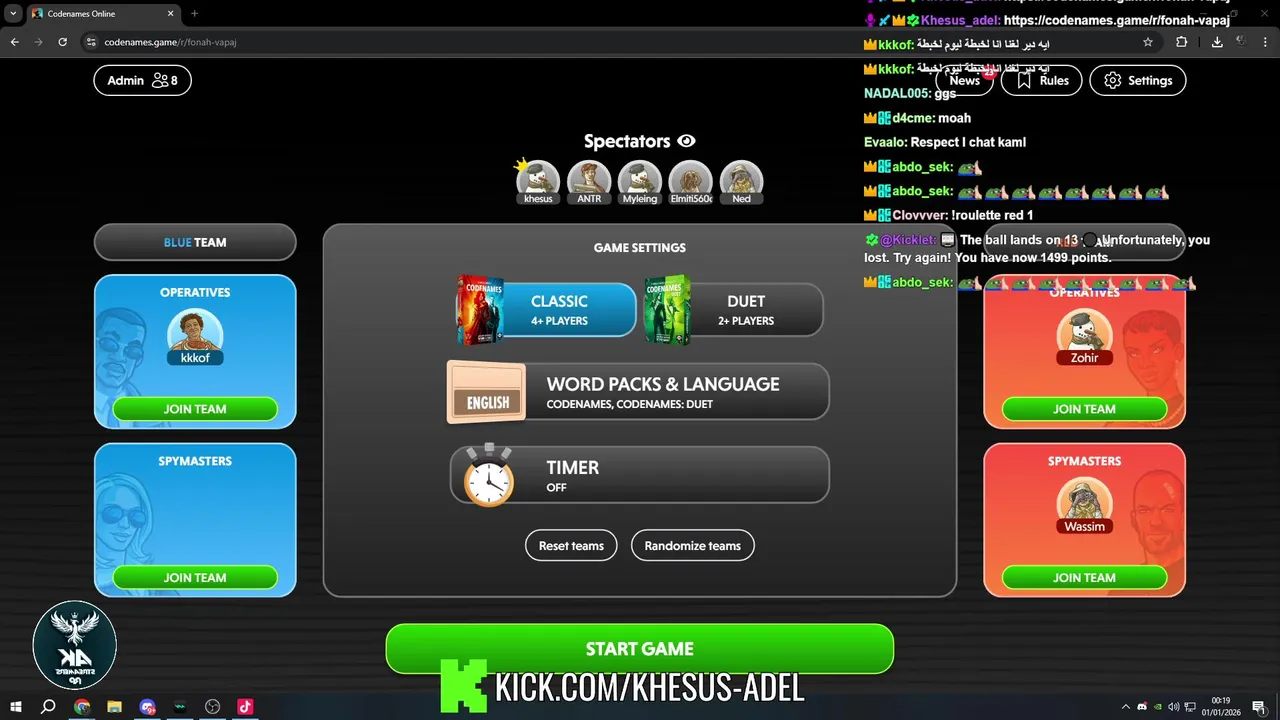
Task: Open Windows taskbar search
Action: pos(48,707)
